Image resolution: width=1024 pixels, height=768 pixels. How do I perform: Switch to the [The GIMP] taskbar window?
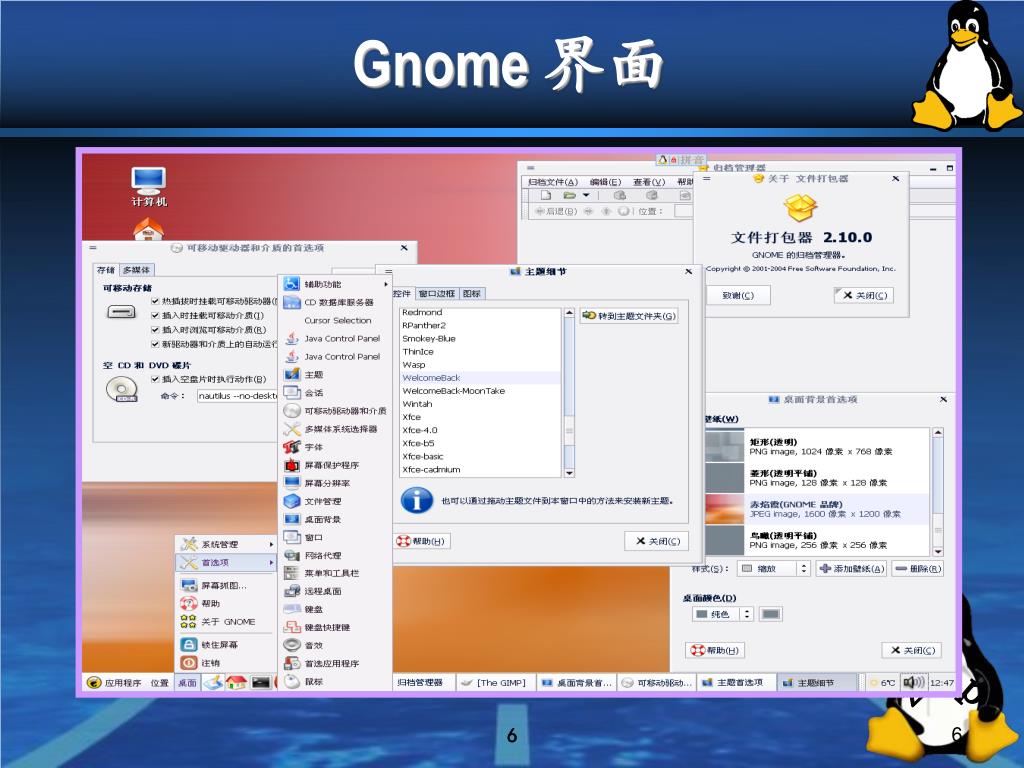(x=496, y=682)
